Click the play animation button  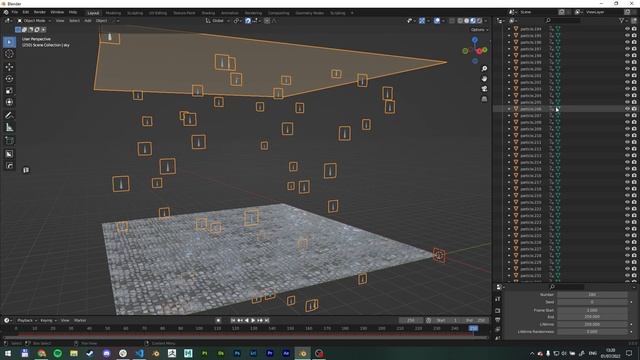click(253, 320)
